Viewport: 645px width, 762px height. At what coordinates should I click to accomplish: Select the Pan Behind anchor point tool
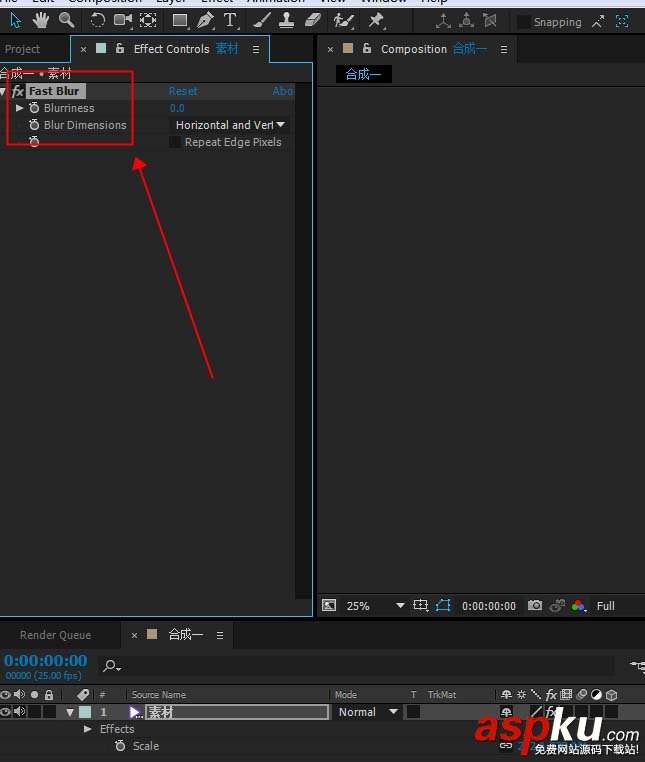148,20
